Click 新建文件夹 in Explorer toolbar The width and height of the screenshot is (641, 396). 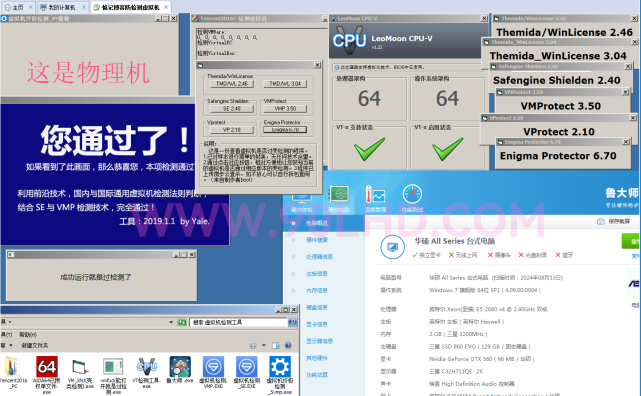pos(35,345)
